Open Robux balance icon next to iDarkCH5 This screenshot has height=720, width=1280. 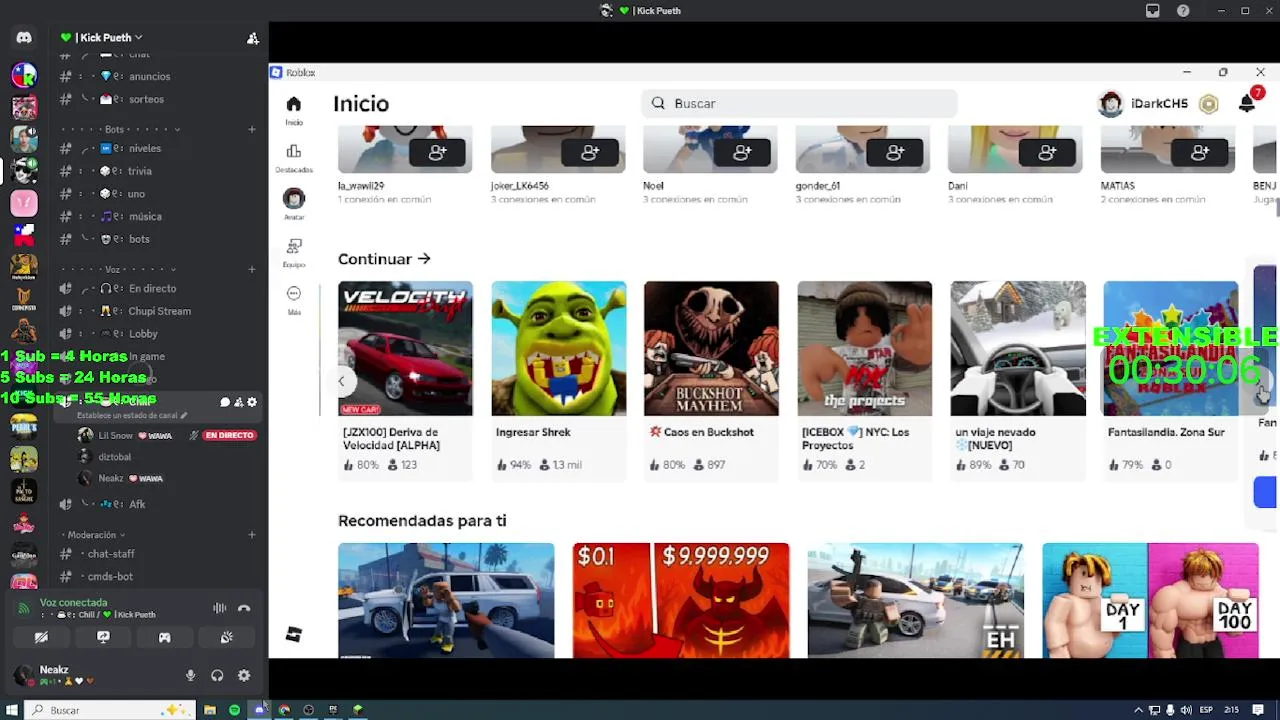(1209, 104)
